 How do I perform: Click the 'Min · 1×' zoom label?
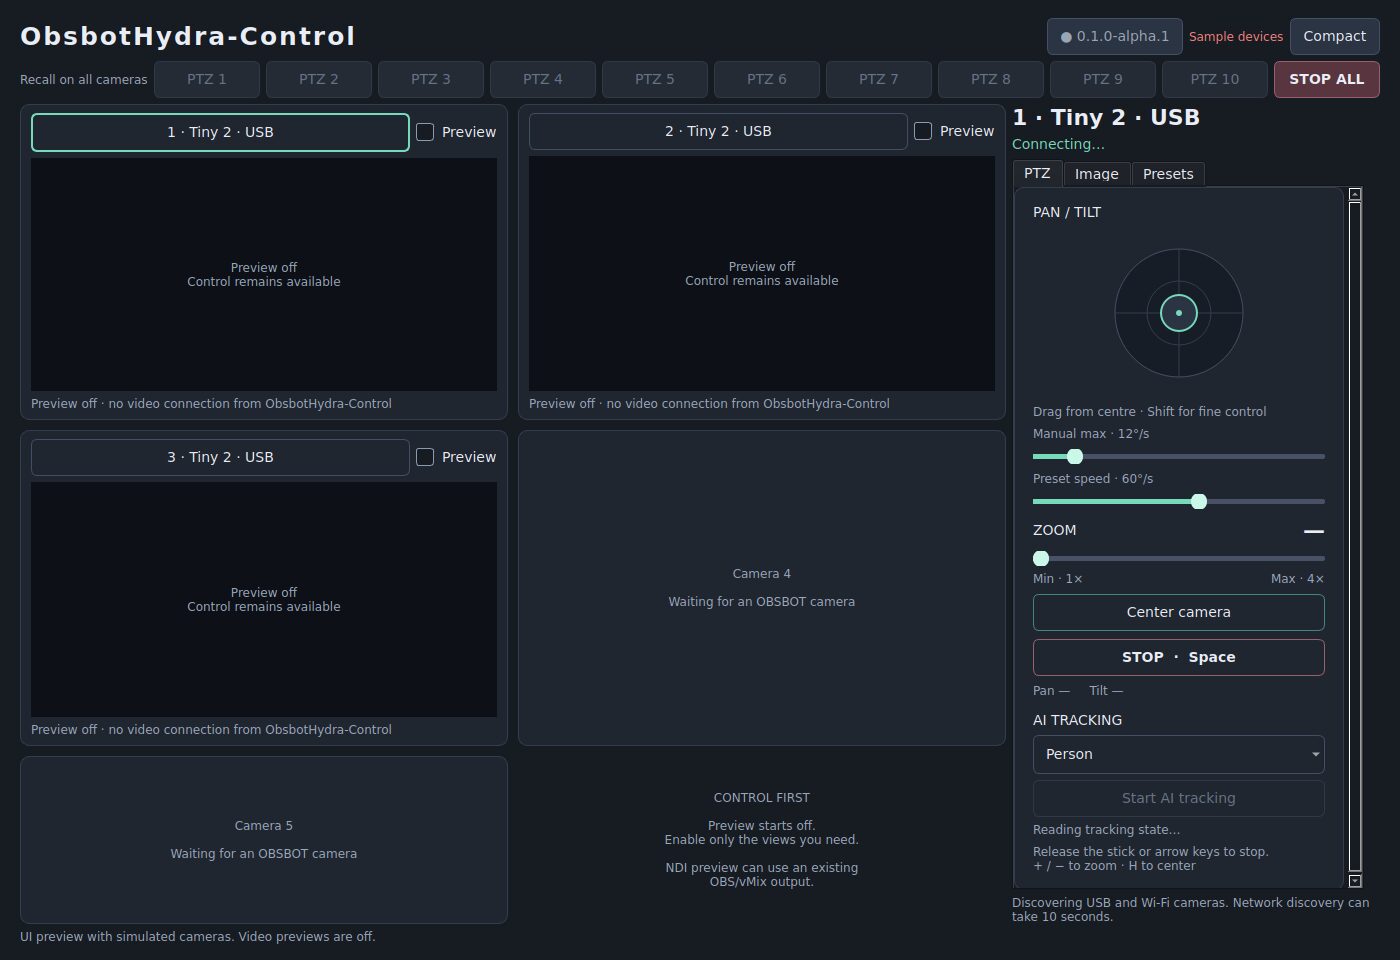(1058, 579)
